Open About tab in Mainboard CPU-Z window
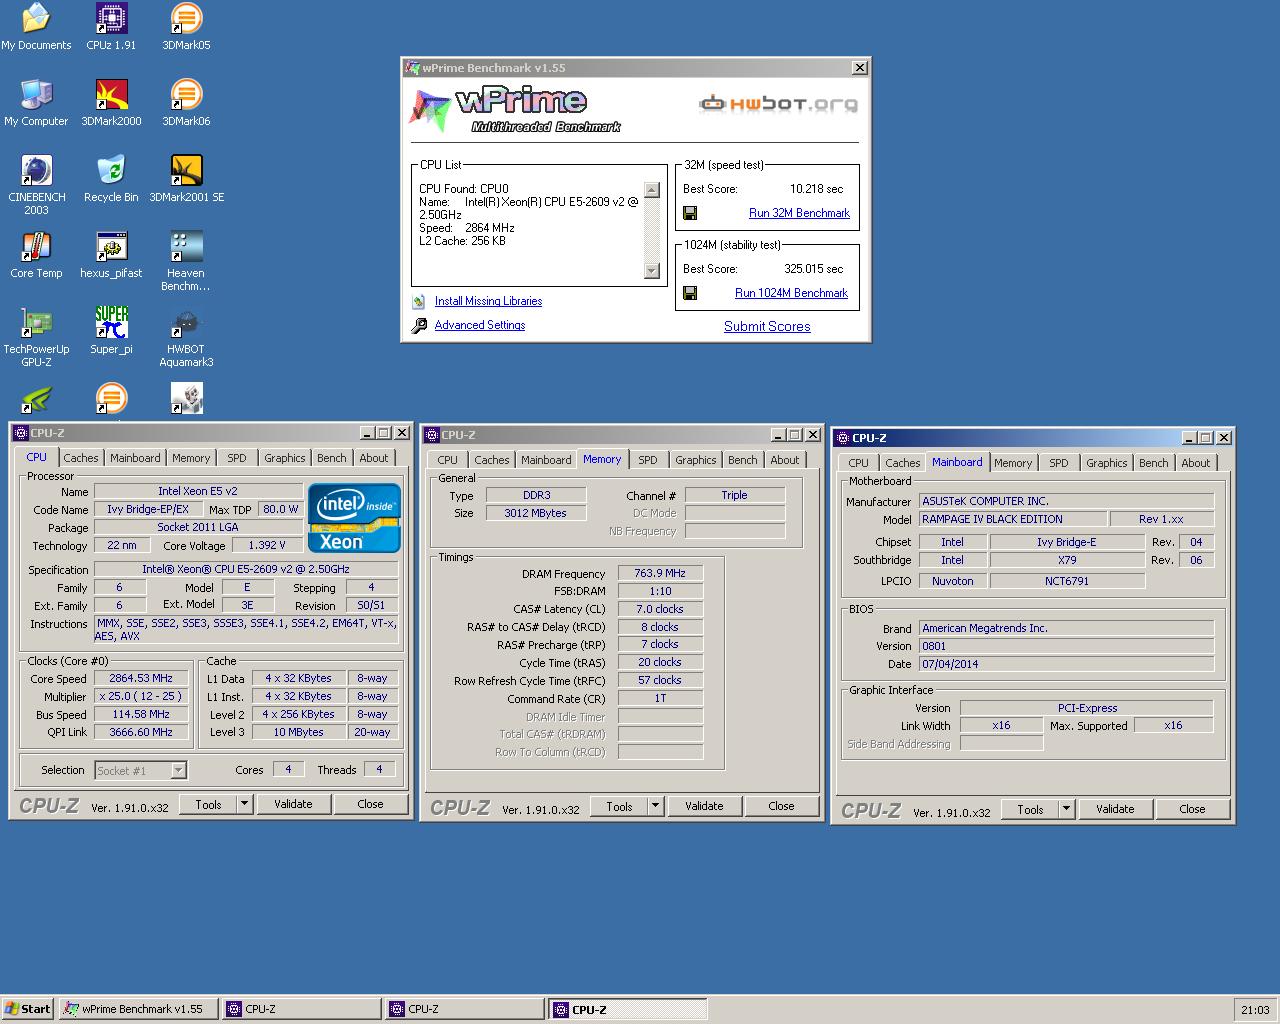 point(1196,463)
